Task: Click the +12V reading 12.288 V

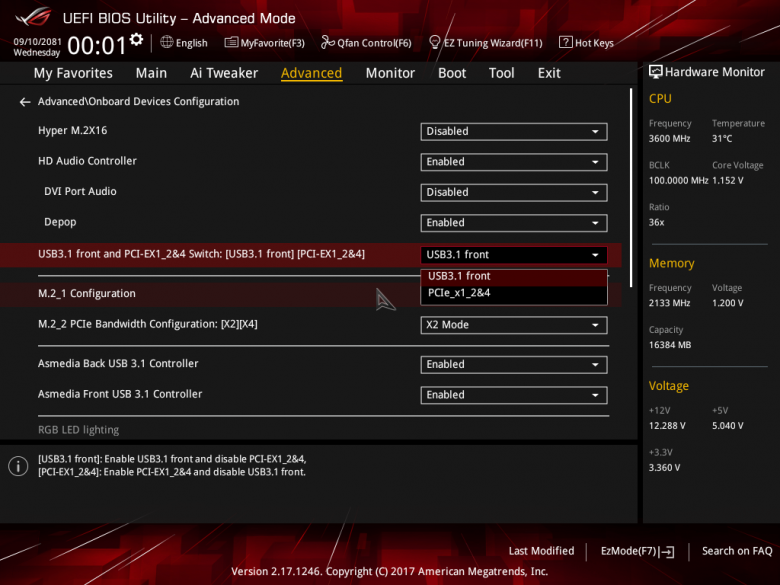Action: click(667, 426)
